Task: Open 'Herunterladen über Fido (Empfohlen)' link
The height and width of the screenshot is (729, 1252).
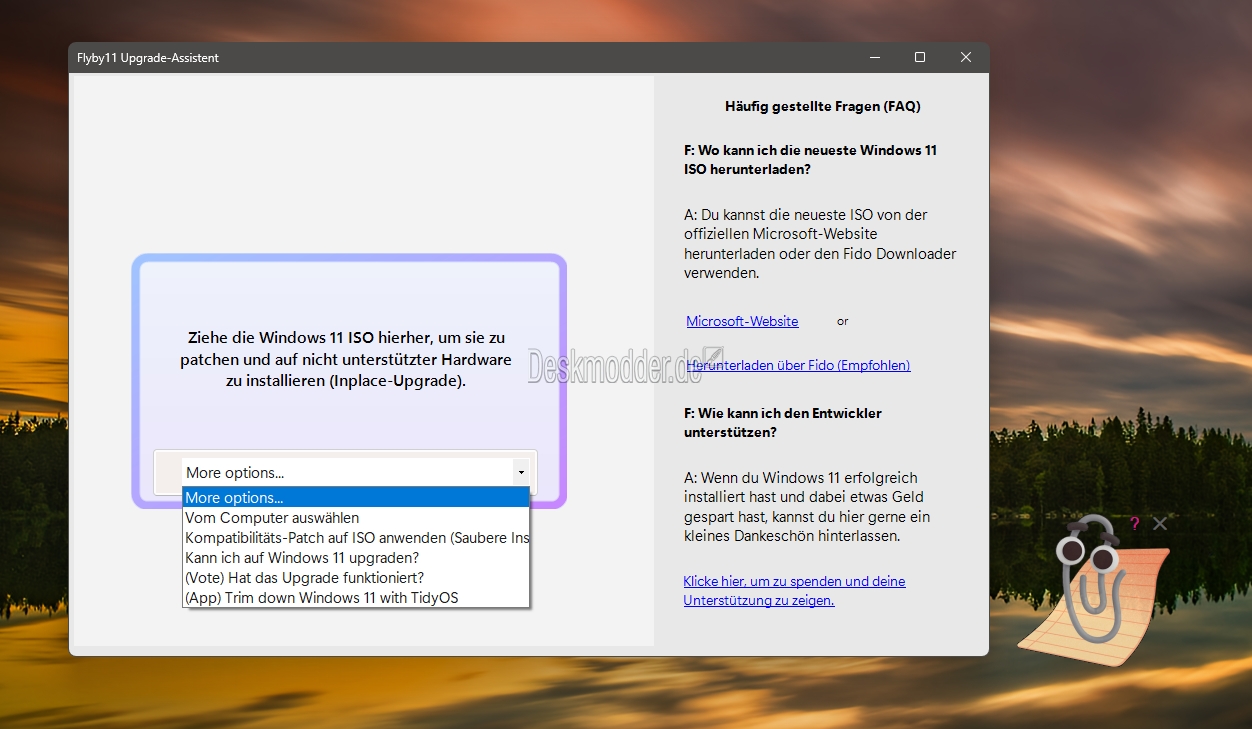Action: coord(798,365)
